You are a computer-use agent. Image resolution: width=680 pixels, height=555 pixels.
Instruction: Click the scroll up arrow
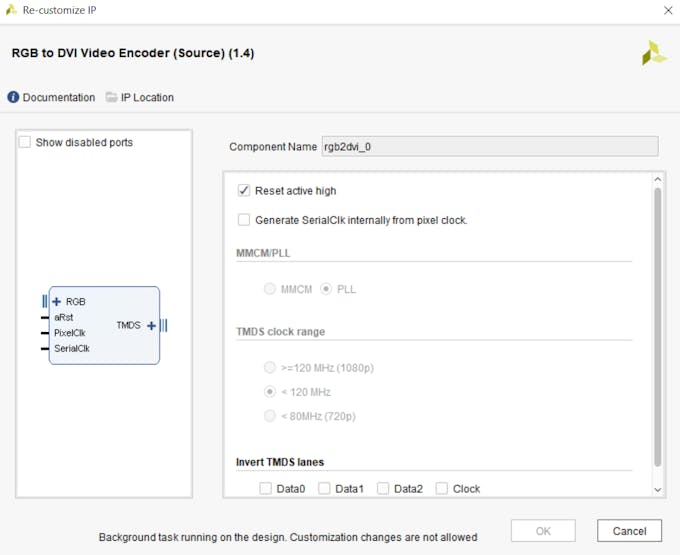tap(657, 179)
